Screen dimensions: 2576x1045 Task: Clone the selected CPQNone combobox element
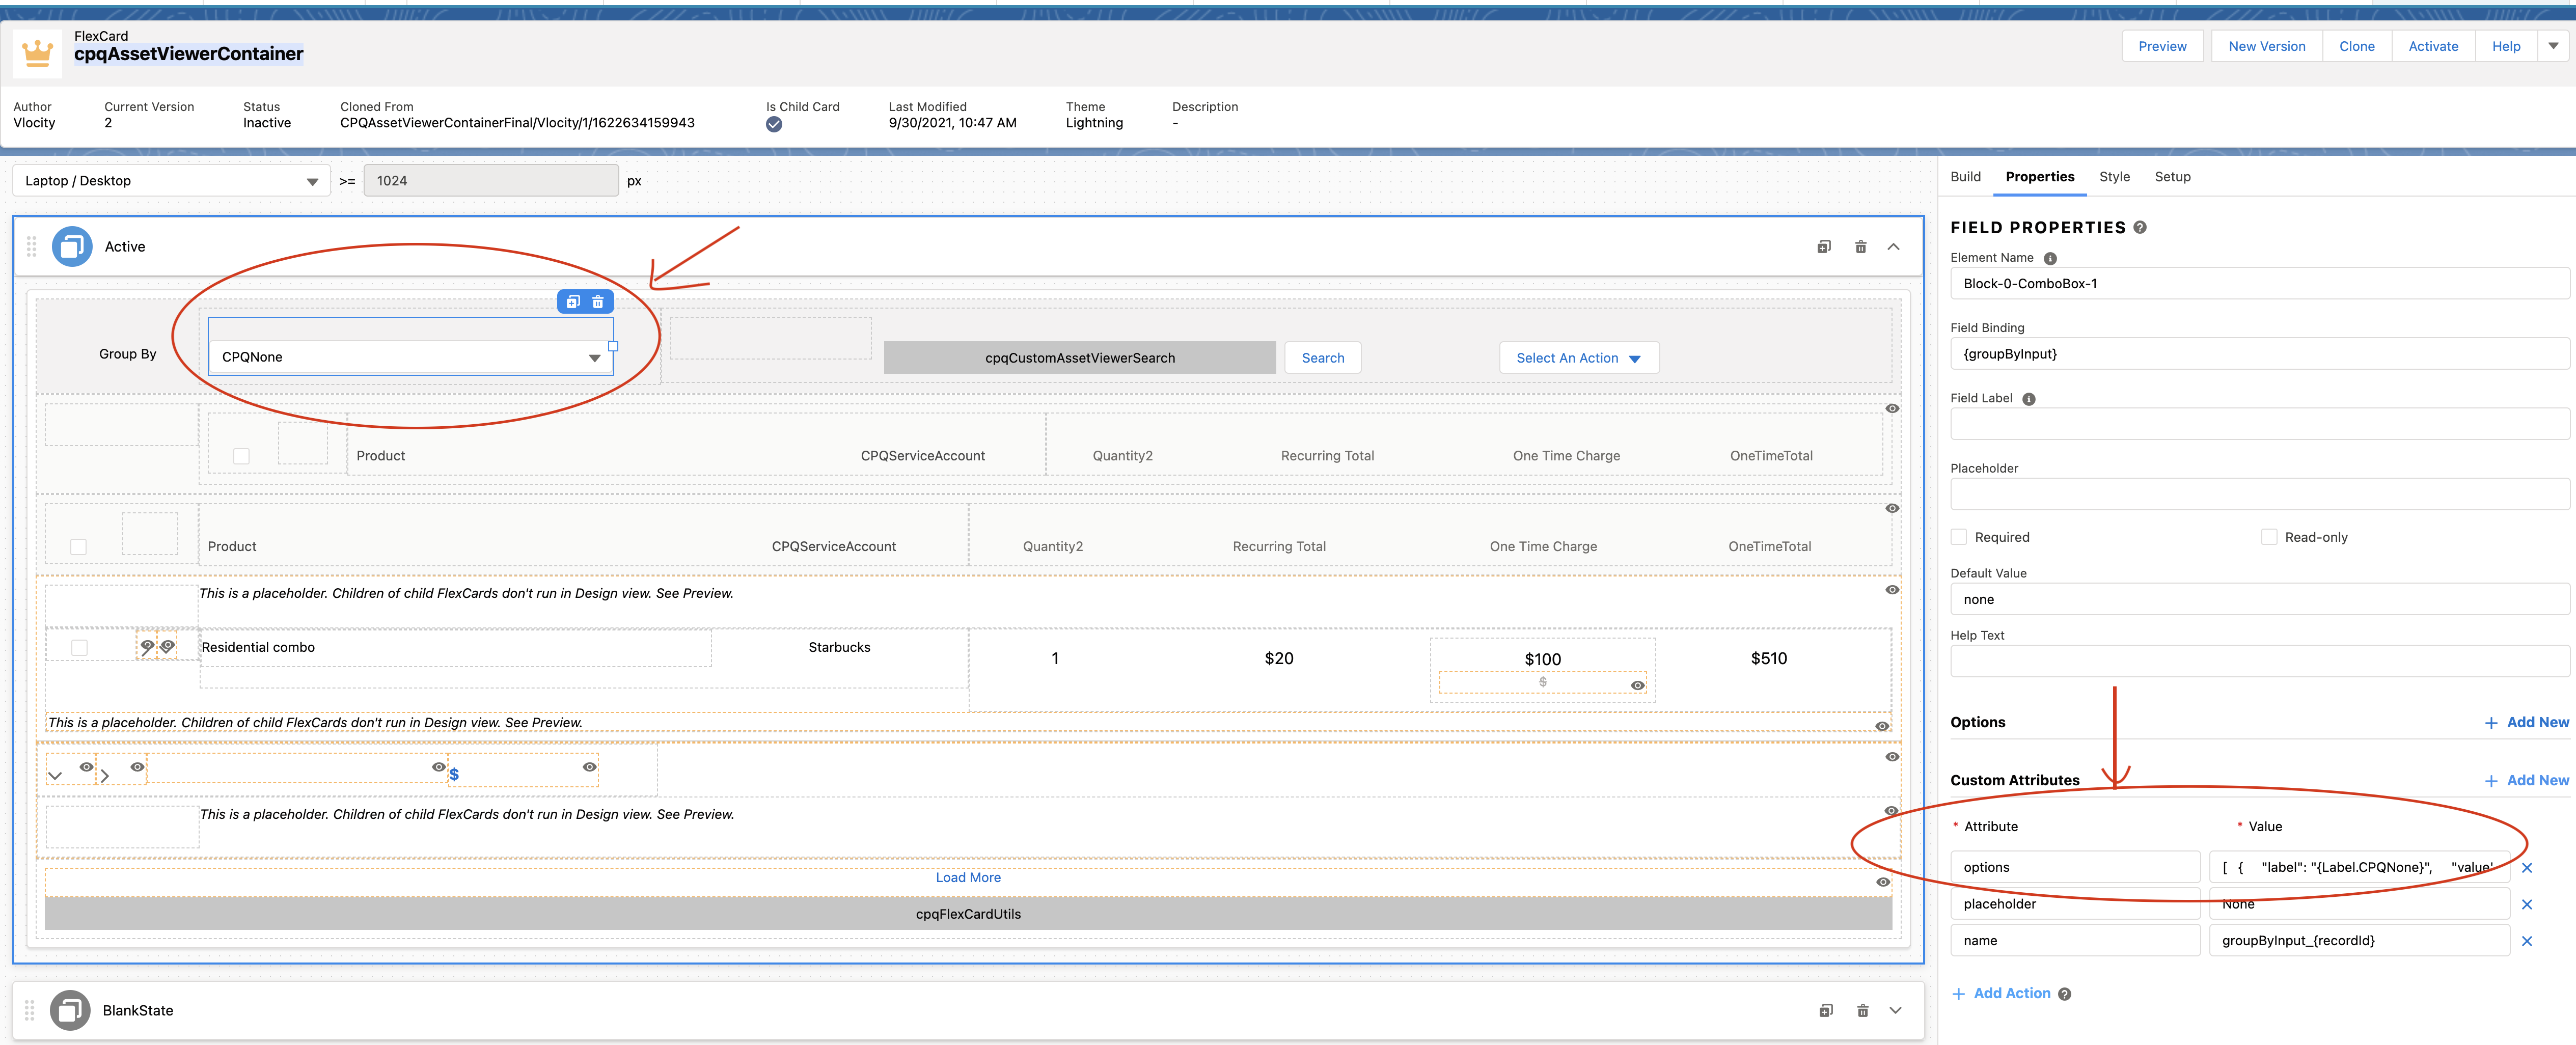click(573, 302)
